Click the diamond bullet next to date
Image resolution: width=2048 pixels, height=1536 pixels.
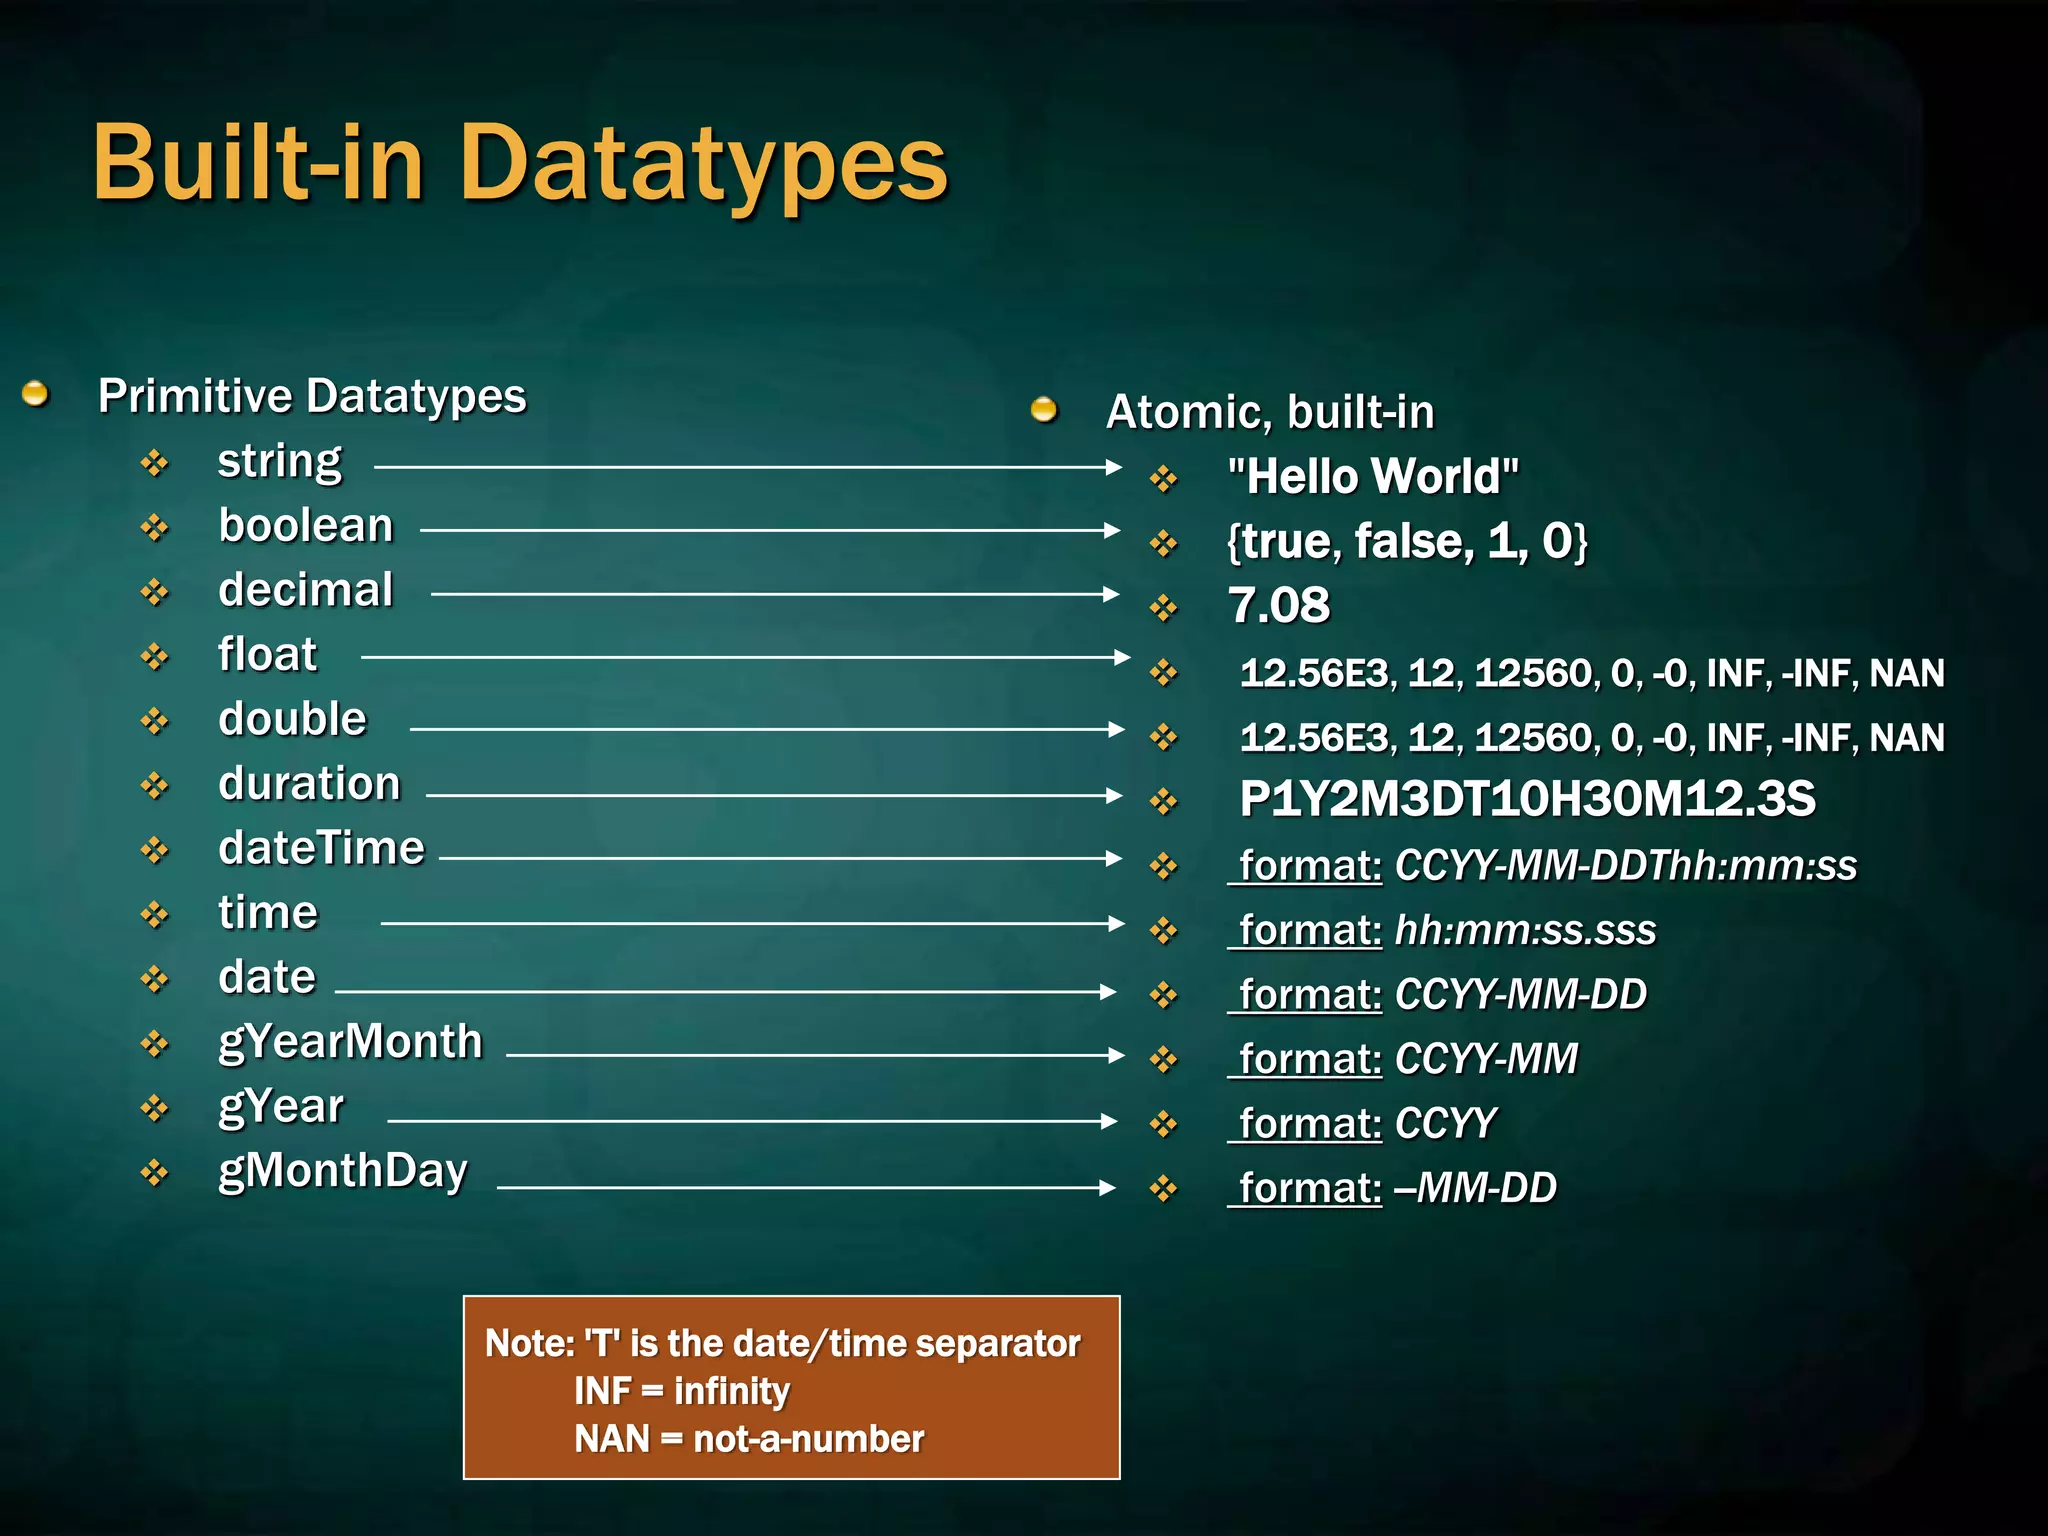point(155,979)
